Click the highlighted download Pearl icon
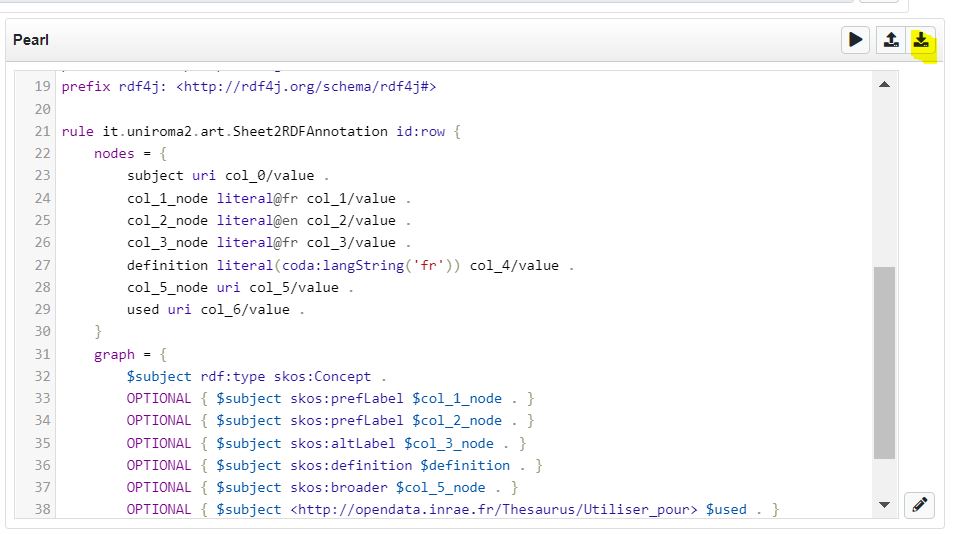 coord(922,40)
